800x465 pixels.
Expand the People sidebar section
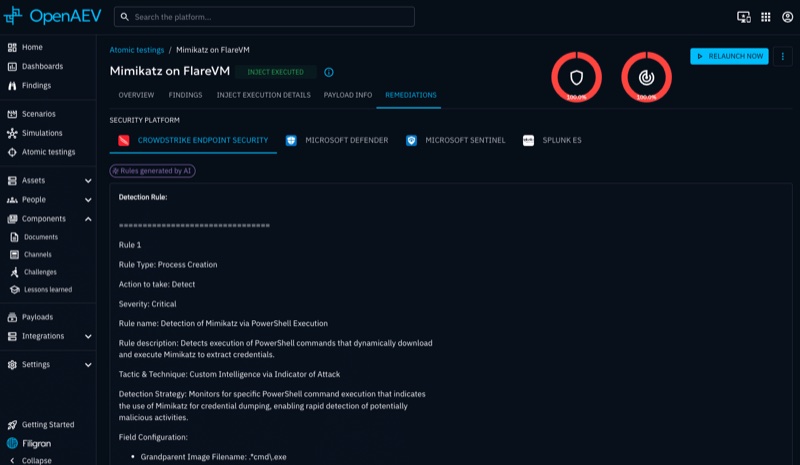point(88,200)
